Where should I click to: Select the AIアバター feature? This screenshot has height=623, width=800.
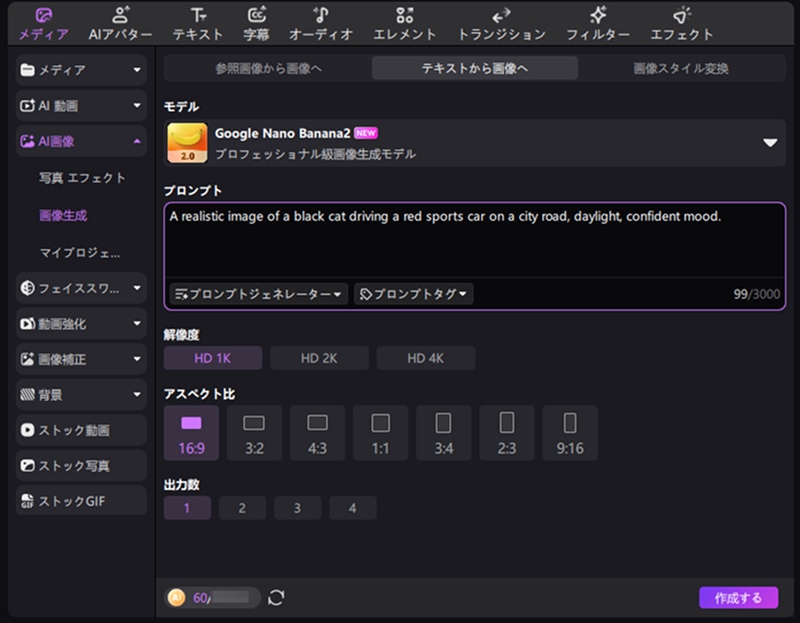[x=120, y=22]
